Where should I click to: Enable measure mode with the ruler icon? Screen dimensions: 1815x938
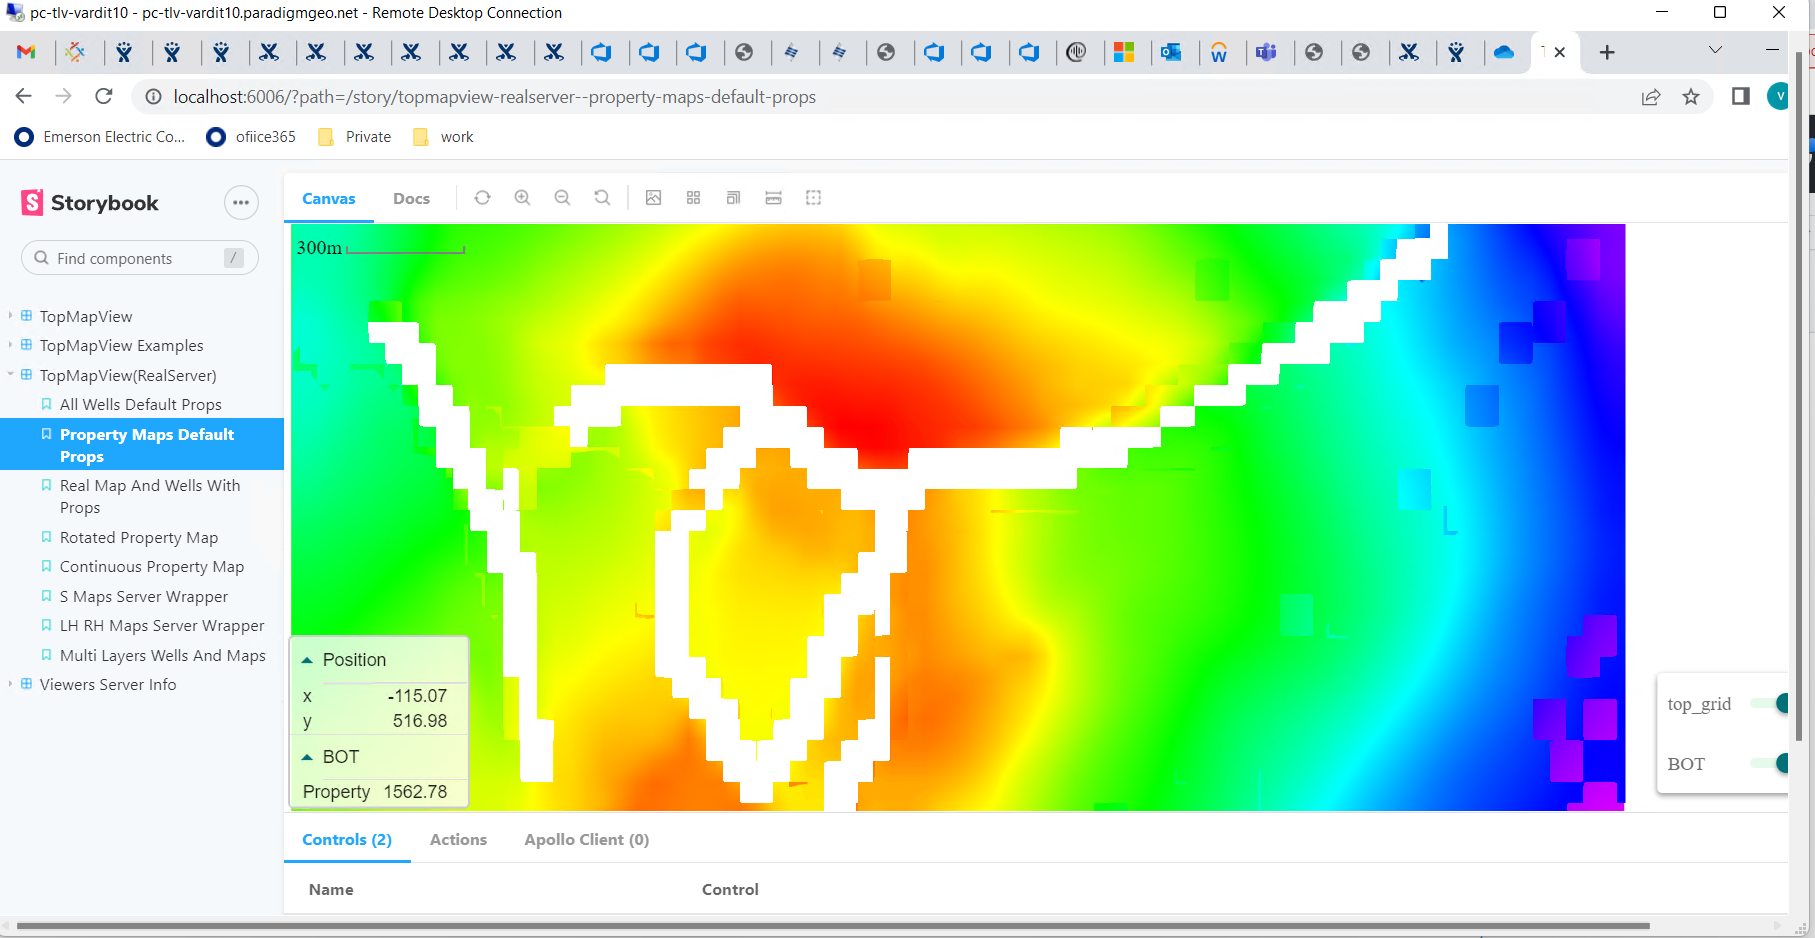coord(773,197)
